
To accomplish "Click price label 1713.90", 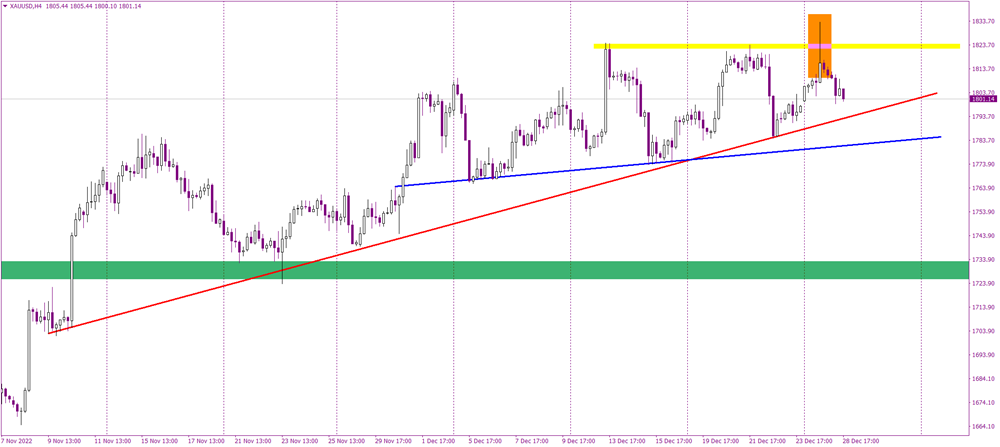I will pos(982,307).
